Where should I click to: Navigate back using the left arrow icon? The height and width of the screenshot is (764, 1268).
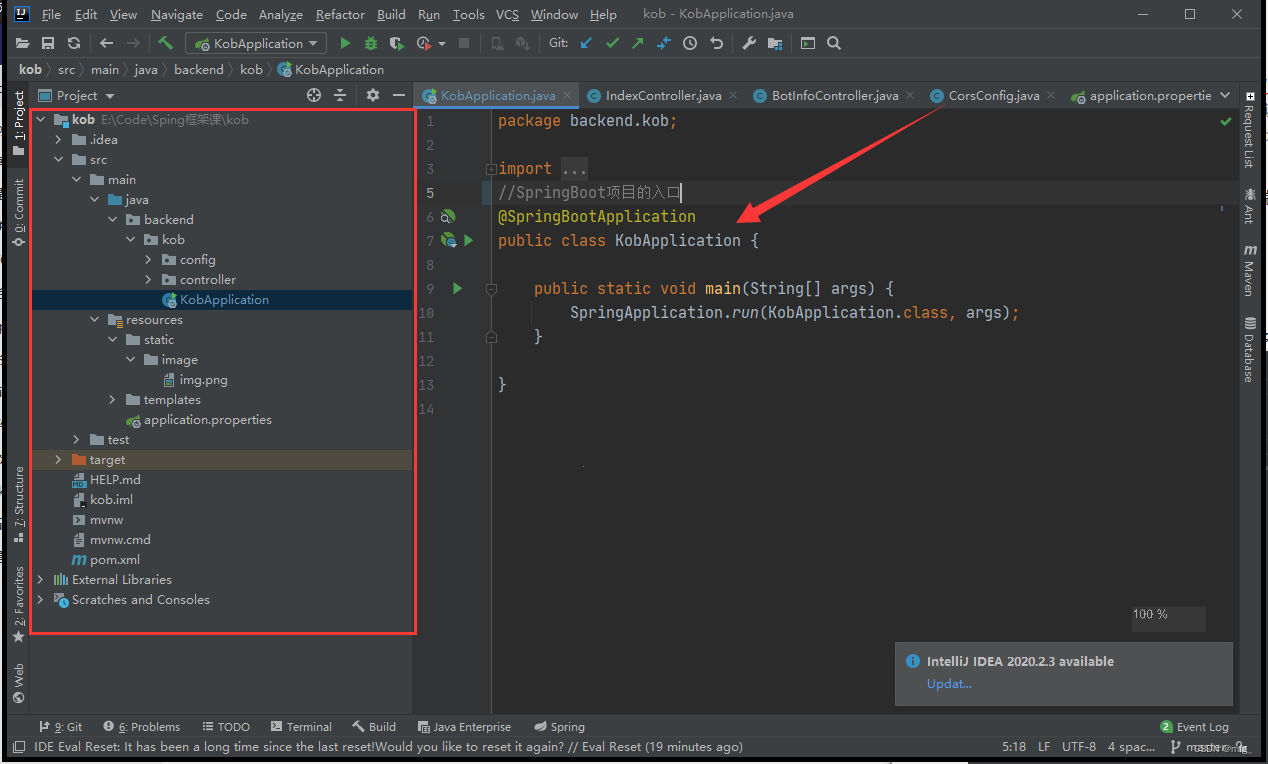coord(107,43)
